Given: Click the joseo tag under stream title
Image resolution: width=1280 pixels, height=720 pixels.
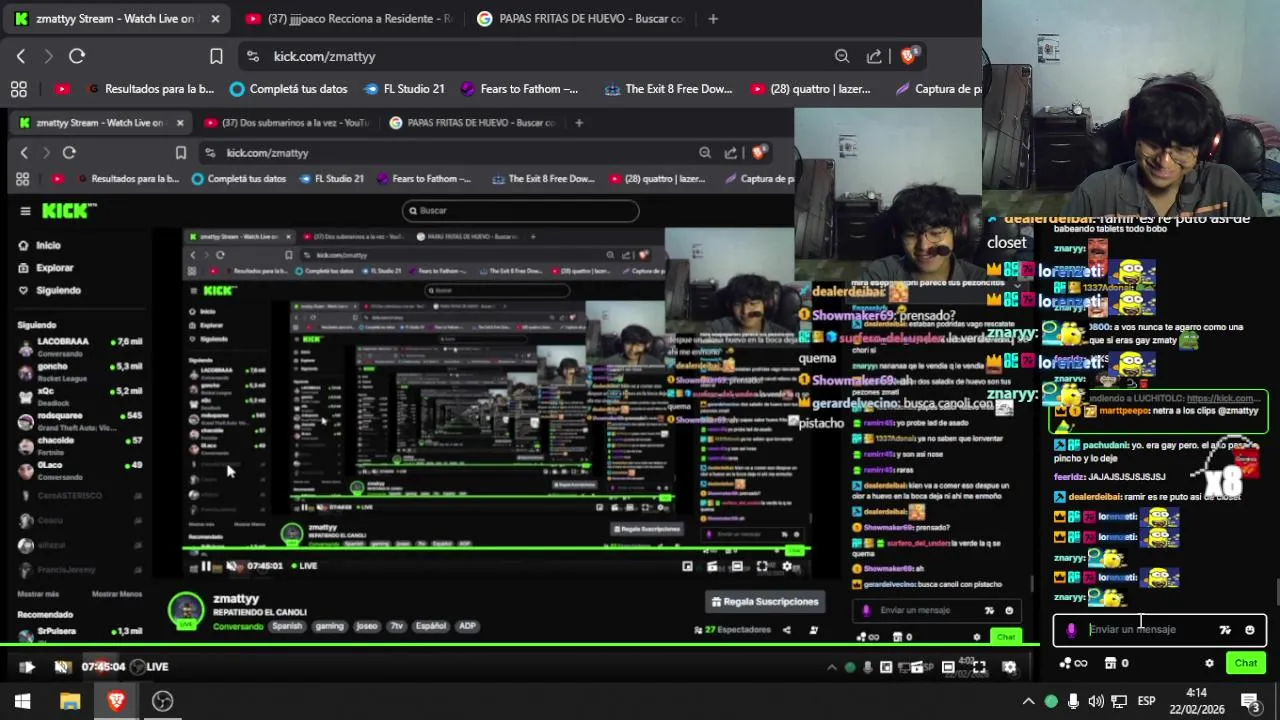Looking at the screenshot, I should (367, 626).
